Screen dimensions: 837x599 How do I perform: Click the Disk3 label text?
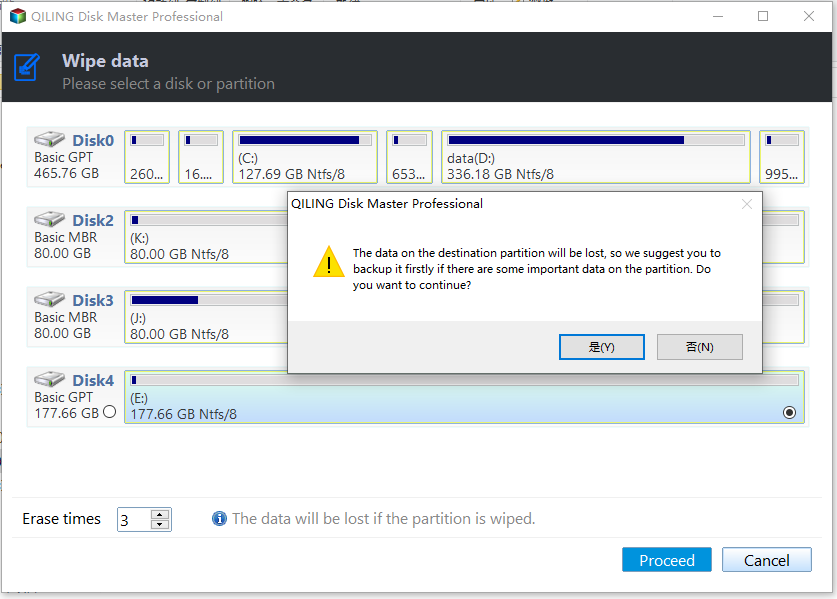point(93,301)
